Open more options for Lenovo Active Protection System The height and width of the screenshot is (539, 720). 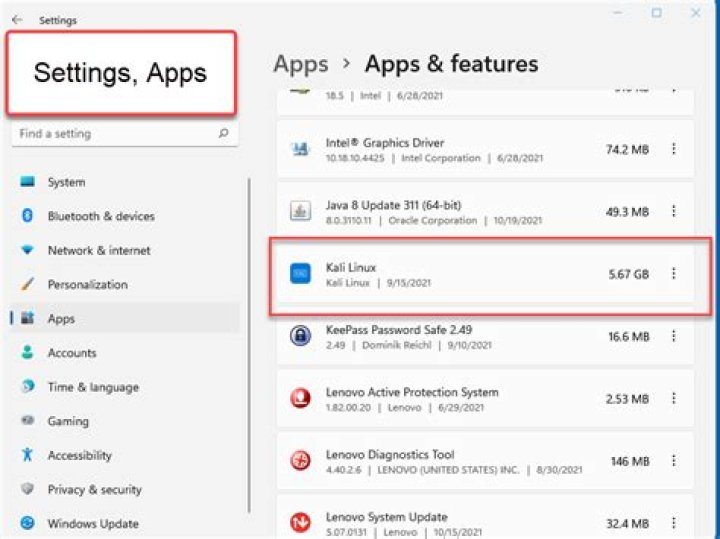(x=673, y=399)
